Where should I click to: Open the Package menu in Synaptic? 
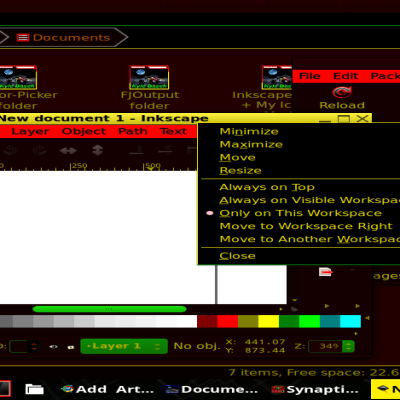tap(385, 76)
